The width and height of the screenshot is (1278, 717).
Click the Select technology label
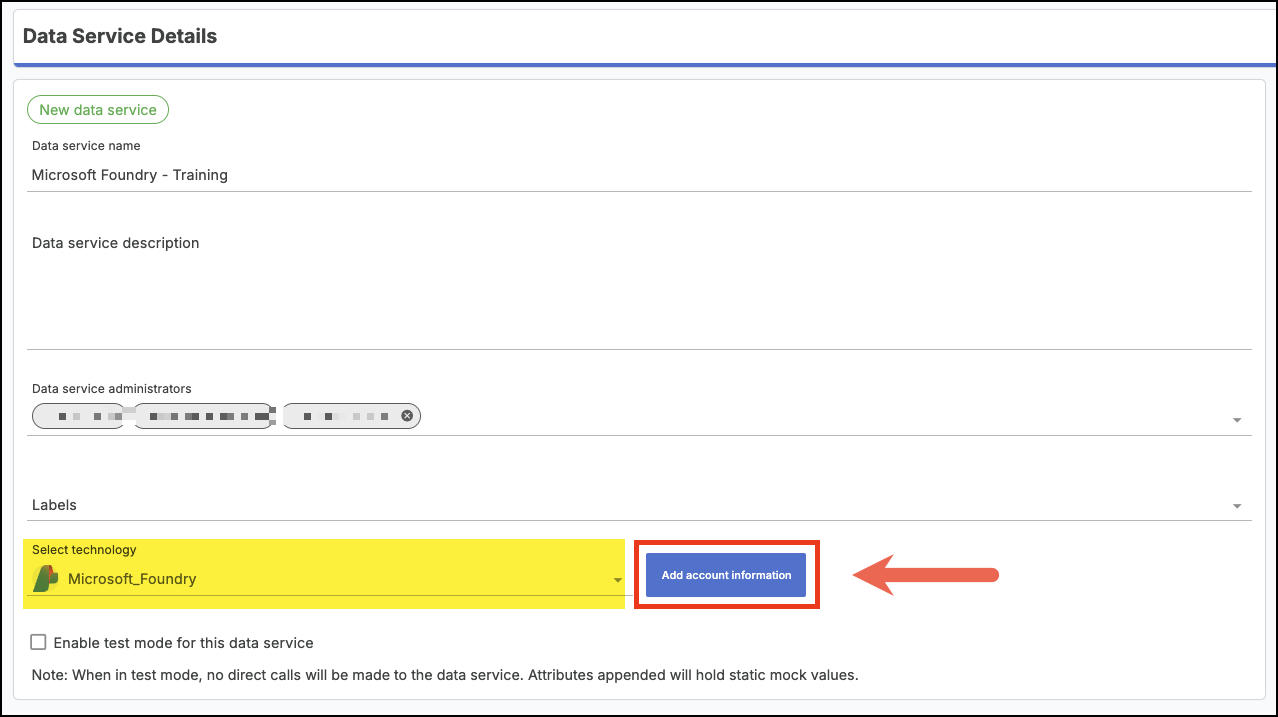[84, 550]
